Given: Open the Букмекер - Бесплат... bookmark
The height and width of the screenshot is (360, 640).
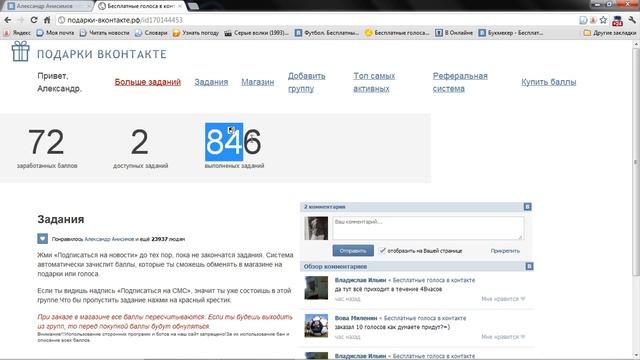Looking at the screenshot, I should tap(511, 33).
